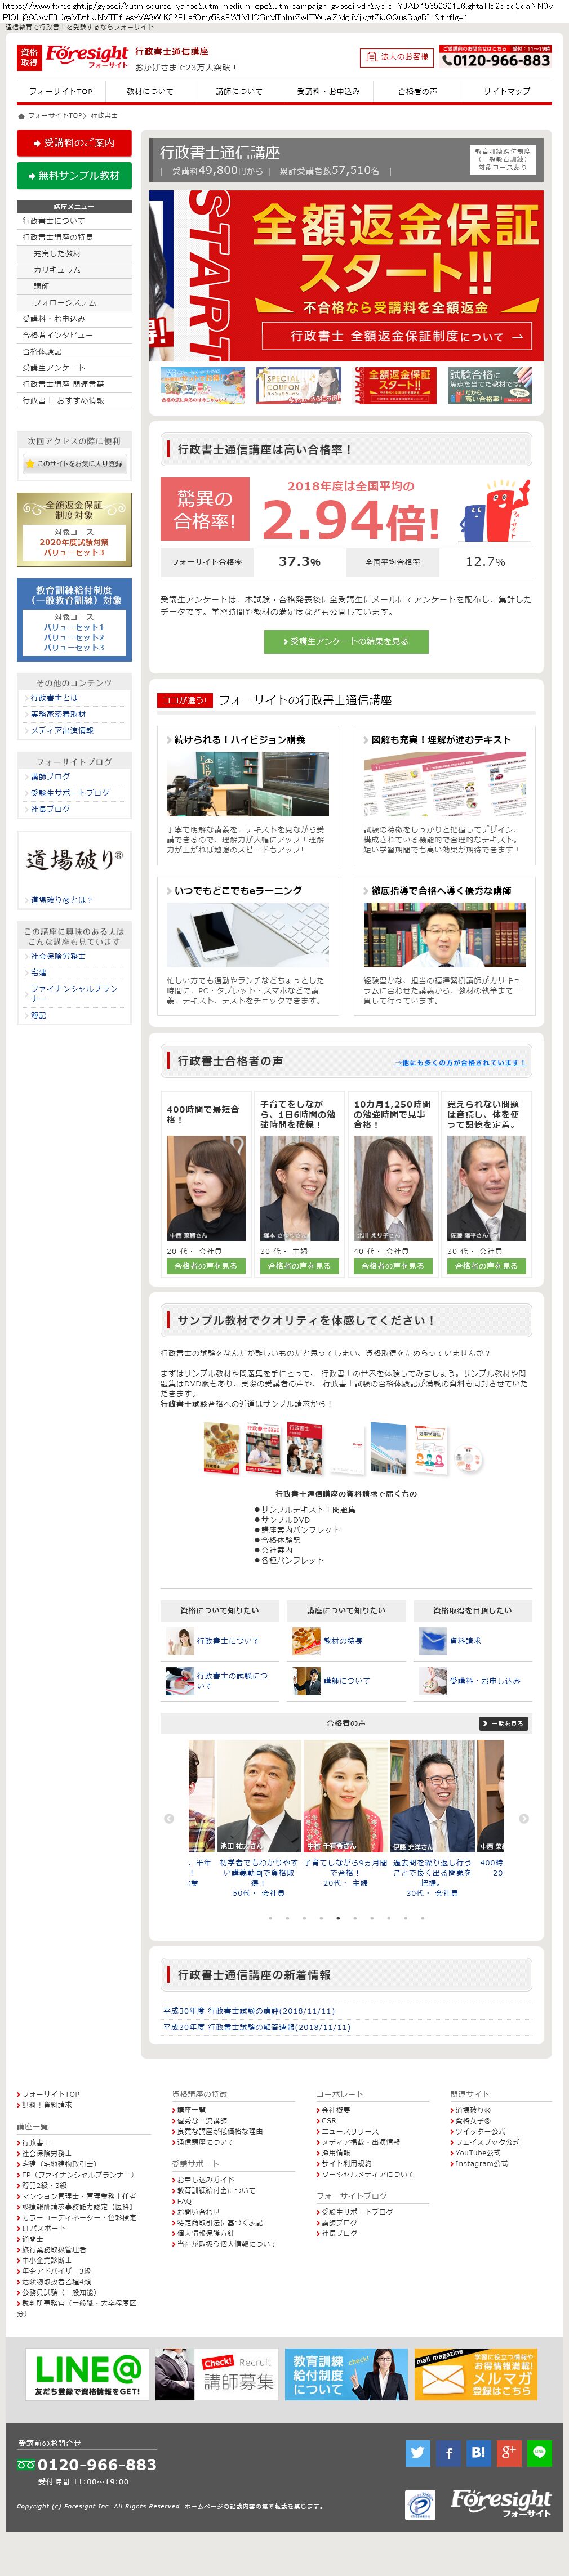The image size is (569, 2576).
Task: Open the Twitter icon in the footer
Action: (x=418, y=2452)
